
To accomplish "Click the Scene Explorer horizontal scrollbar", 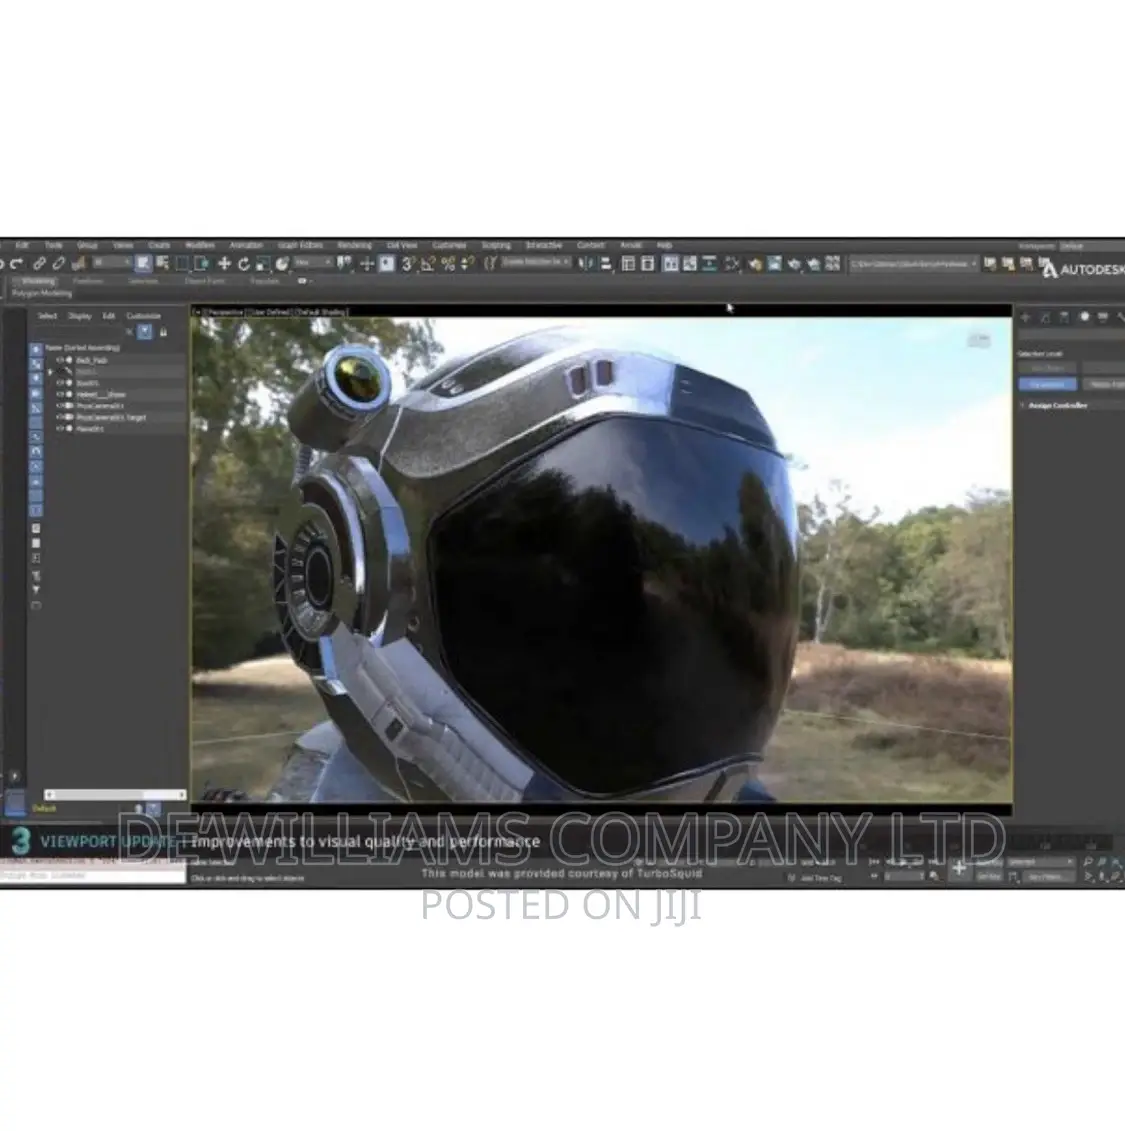I will pyautogui.click(x=115, y=795).
